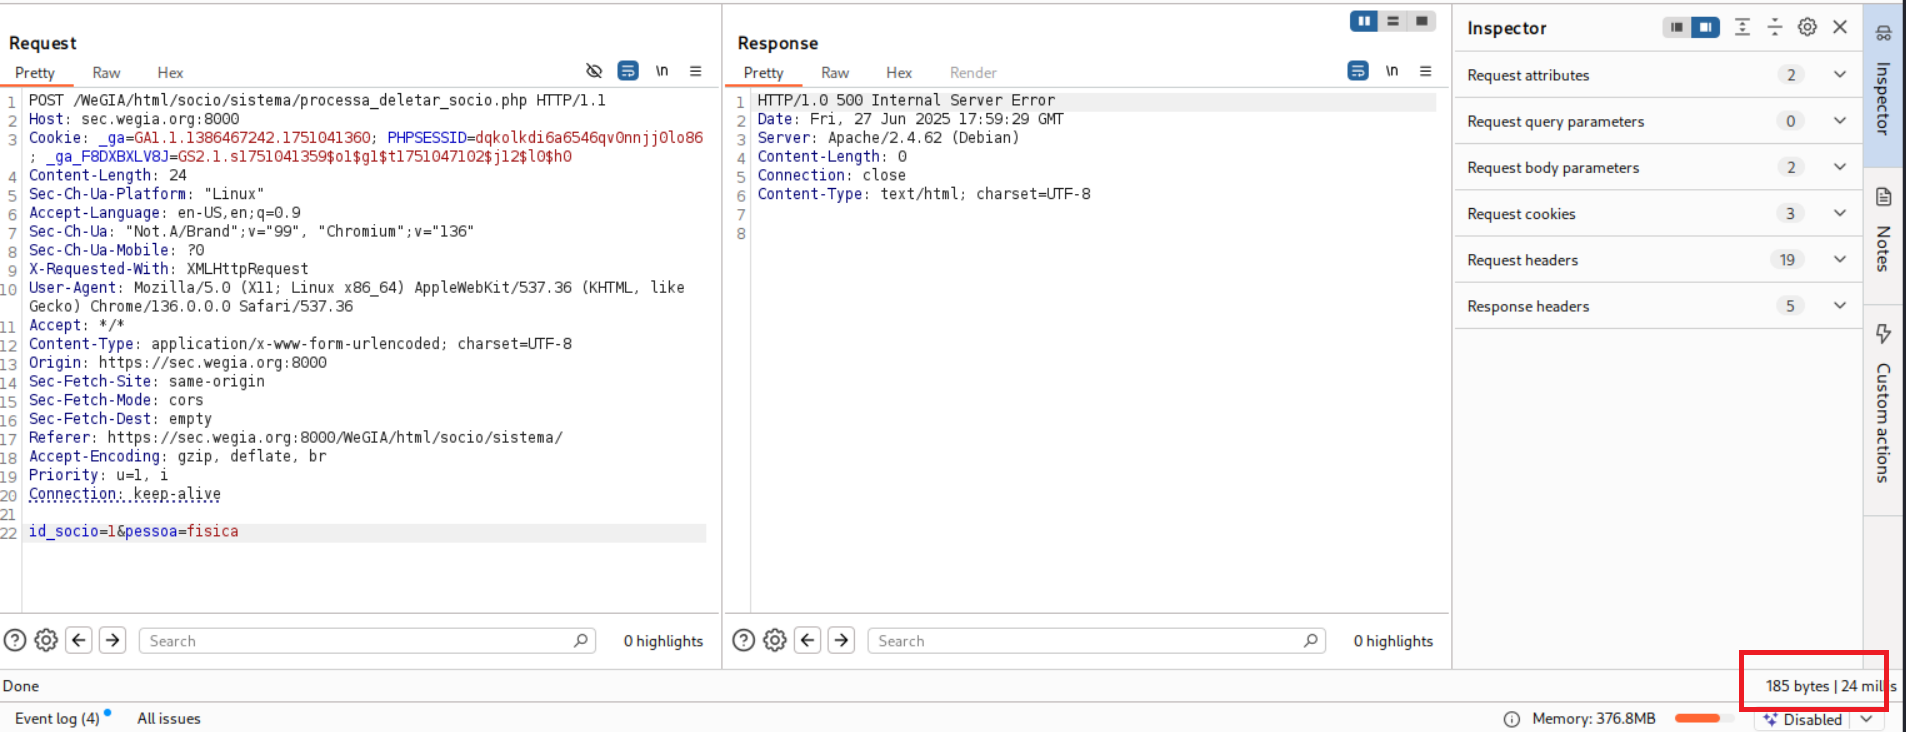
Task: Switch request view to Pretty tab
Action: click(x=35, y=73)
